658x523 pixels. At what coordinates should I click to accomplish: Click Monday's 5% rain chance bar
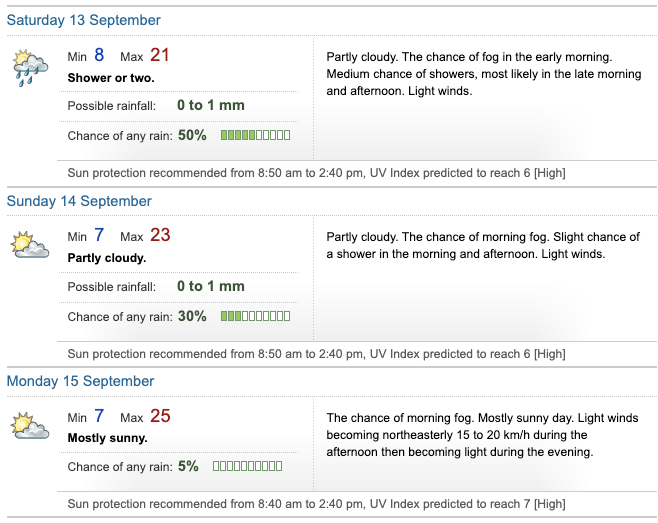coord(248,466)
